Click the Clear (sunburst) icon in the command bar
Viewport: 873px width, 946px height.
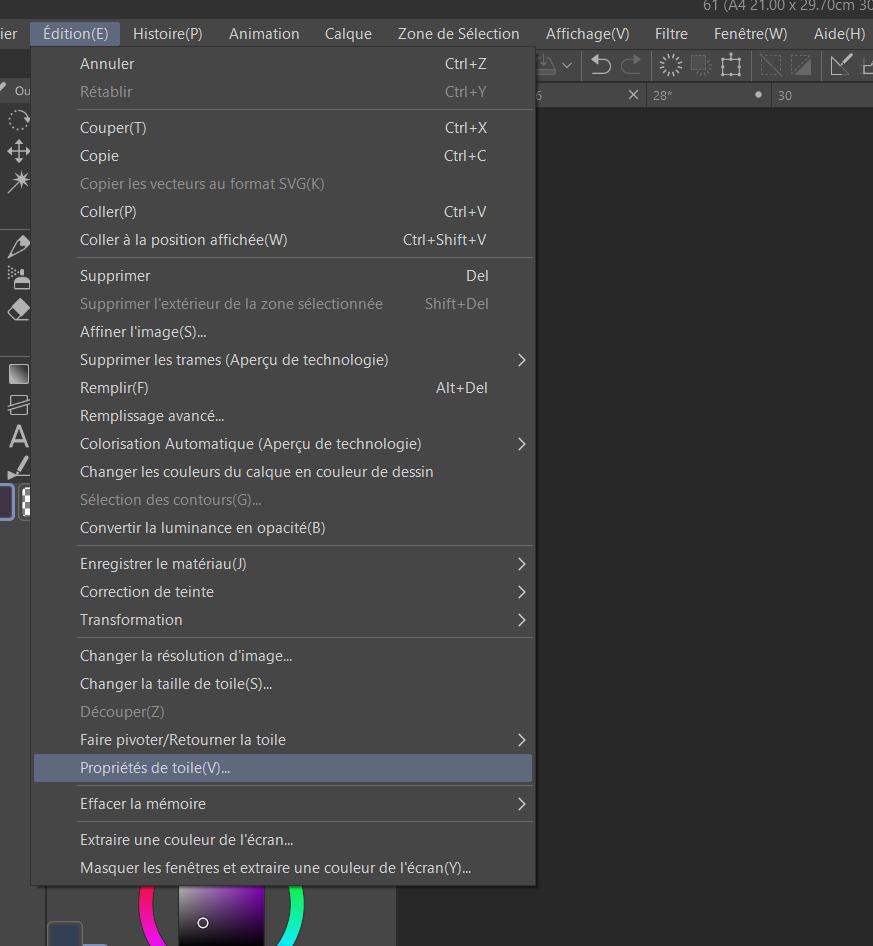coord(670,65)
